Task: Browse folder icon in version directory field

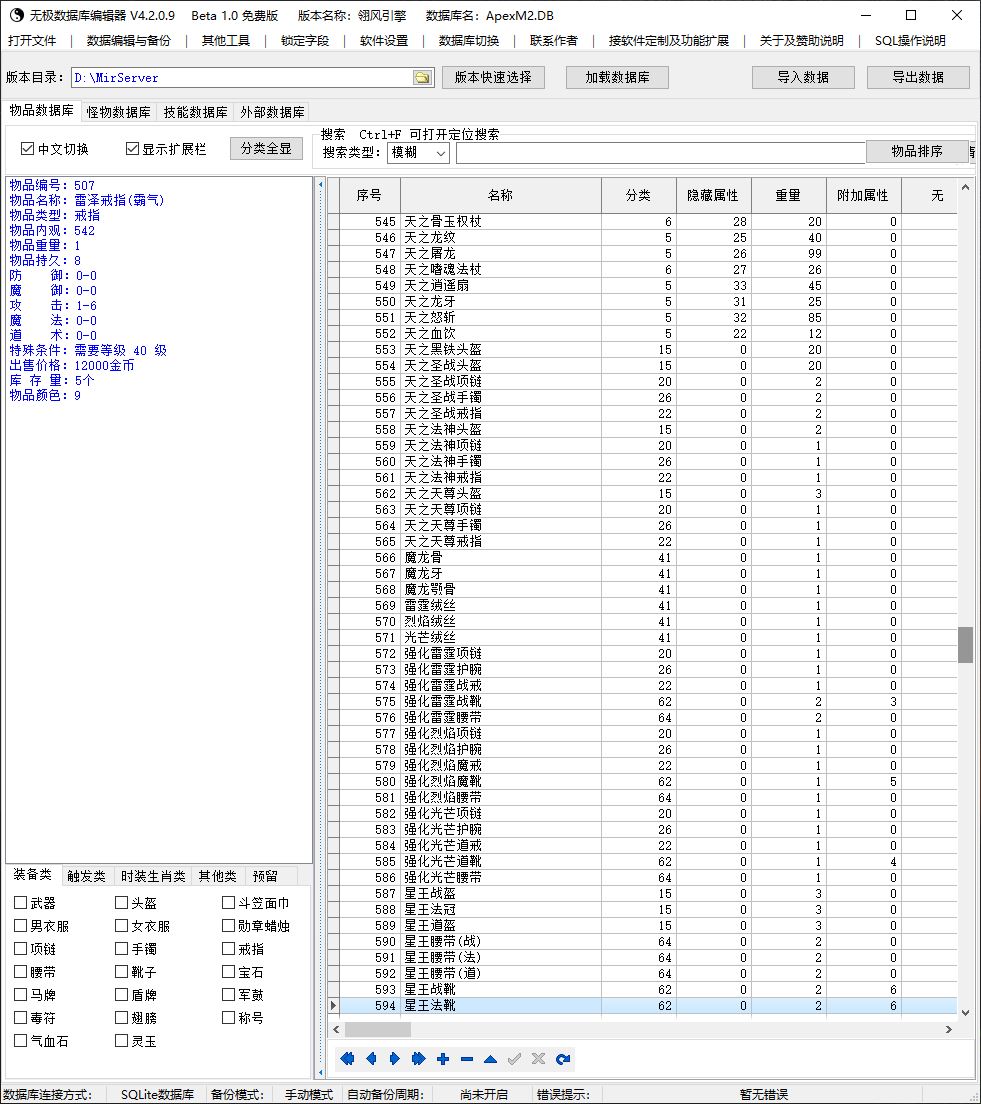Action: click(x=423, y=77)
